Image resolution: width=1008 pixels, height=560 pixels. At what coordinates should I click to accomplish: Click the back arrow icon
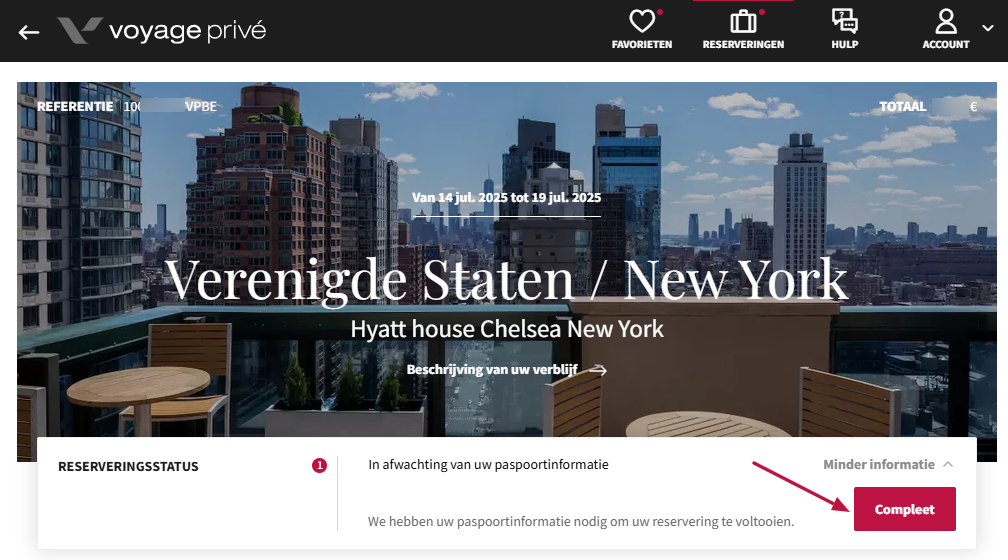click(29, 32)
